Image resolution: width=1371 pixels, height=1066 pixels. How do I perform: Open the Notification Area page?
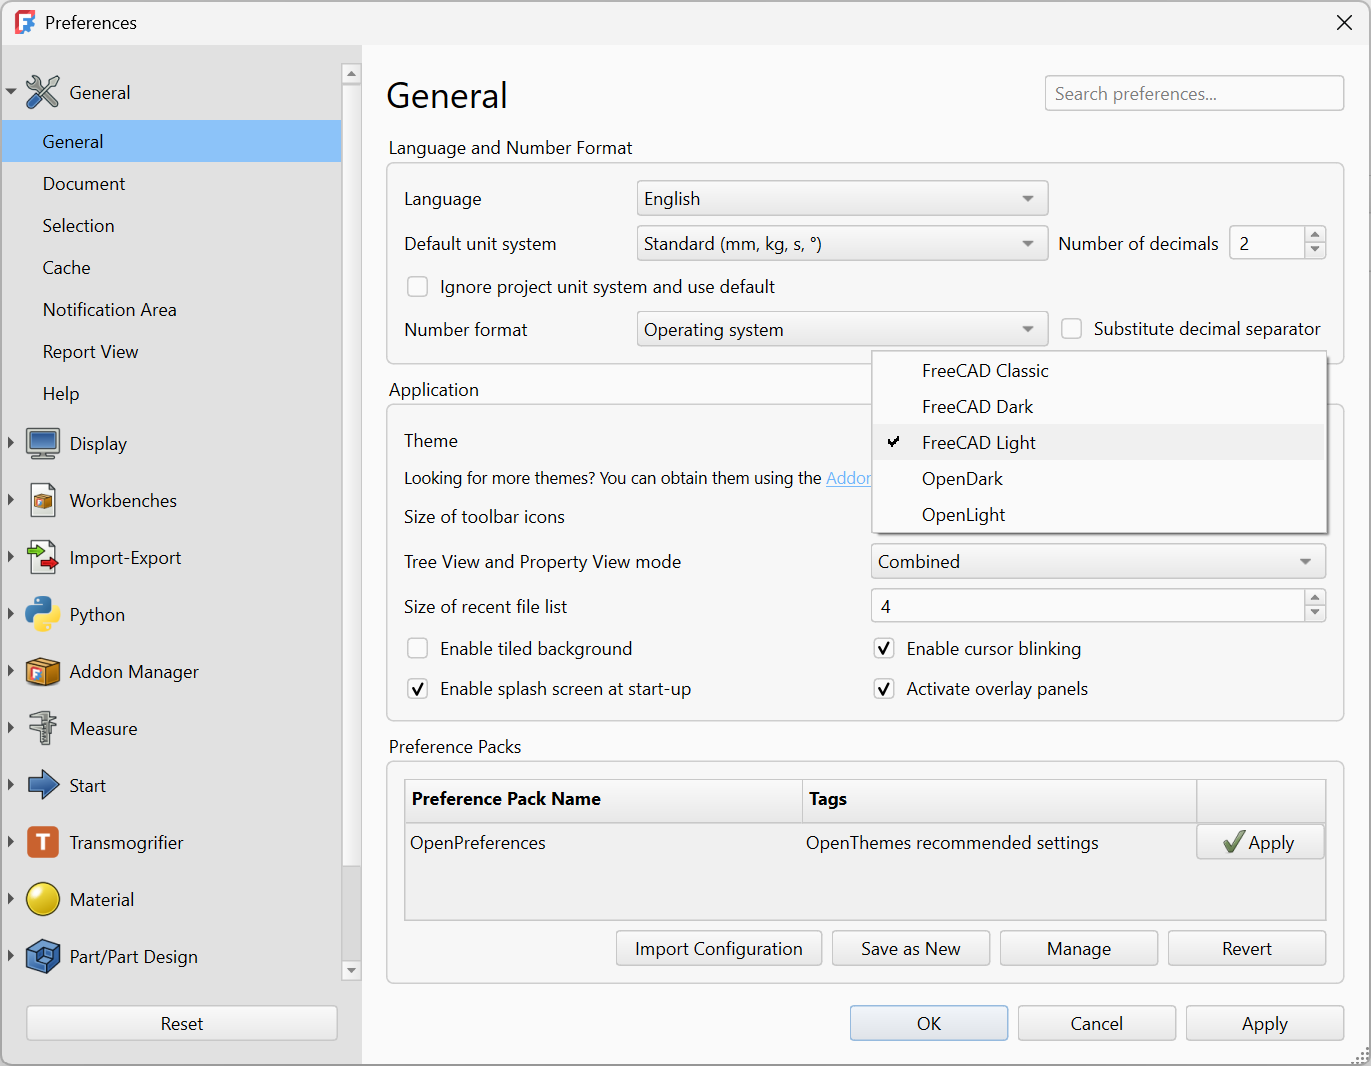pos(171,310)
